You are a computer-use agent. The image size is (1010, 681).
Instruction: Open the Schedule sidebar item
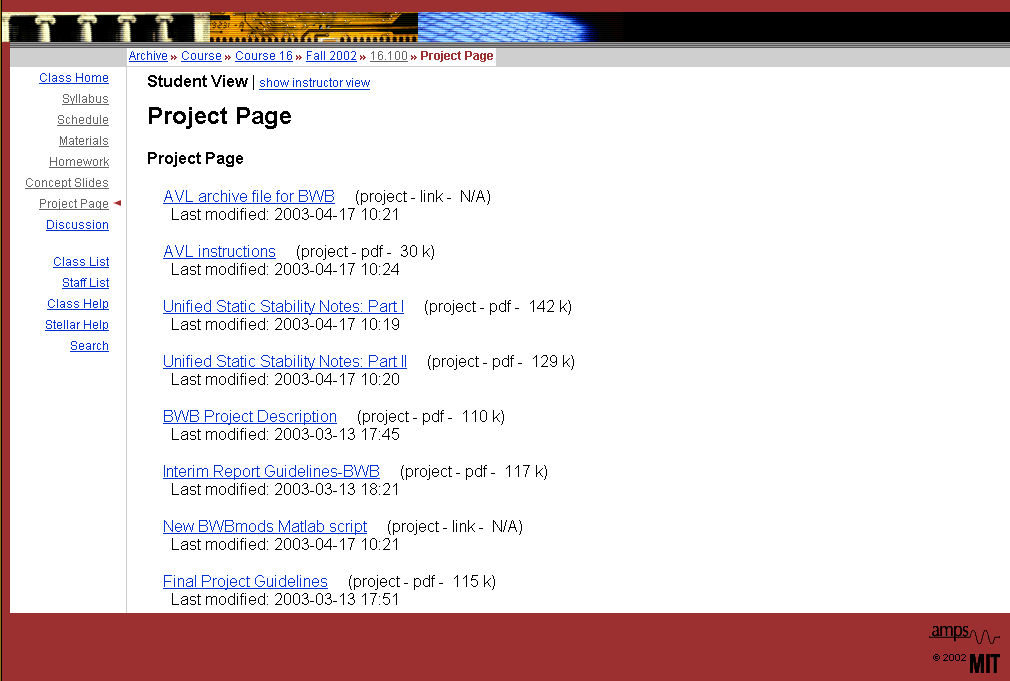click(x=82, y=120)
